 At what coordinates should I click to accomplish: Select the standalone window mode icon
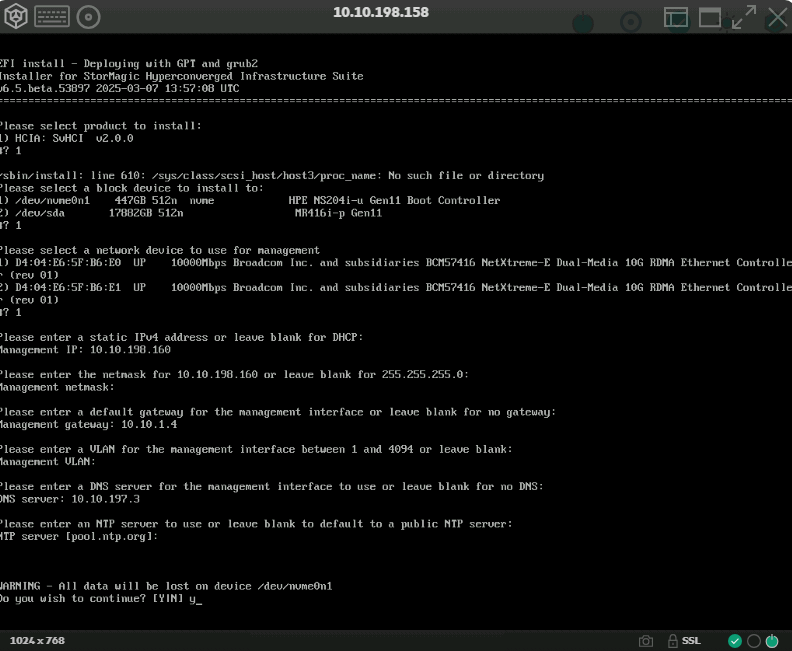(710, 17)
